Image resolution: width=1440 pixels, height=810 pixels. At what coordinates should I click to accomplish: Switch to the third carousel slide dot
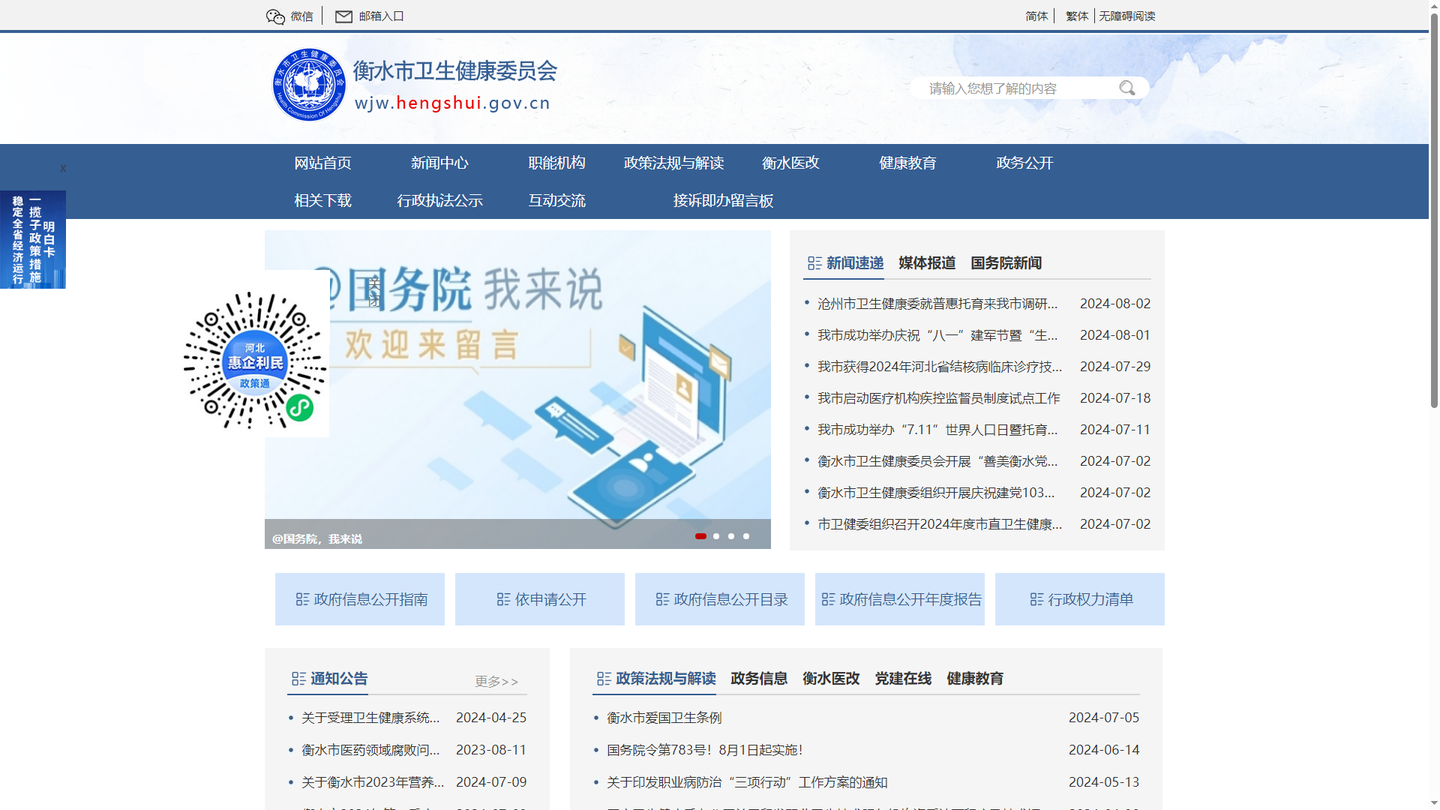731,536
